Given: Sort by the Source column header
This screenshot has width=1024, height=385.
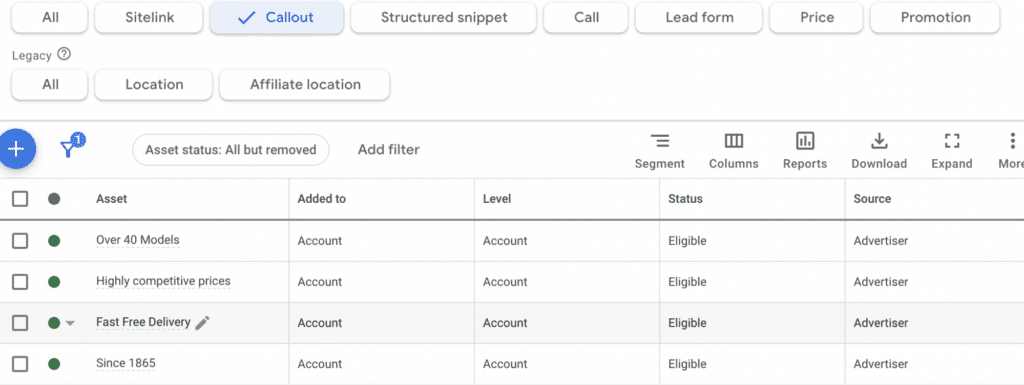Looking at the screenshot, I should pyautogui.click(x=872, y=199).
